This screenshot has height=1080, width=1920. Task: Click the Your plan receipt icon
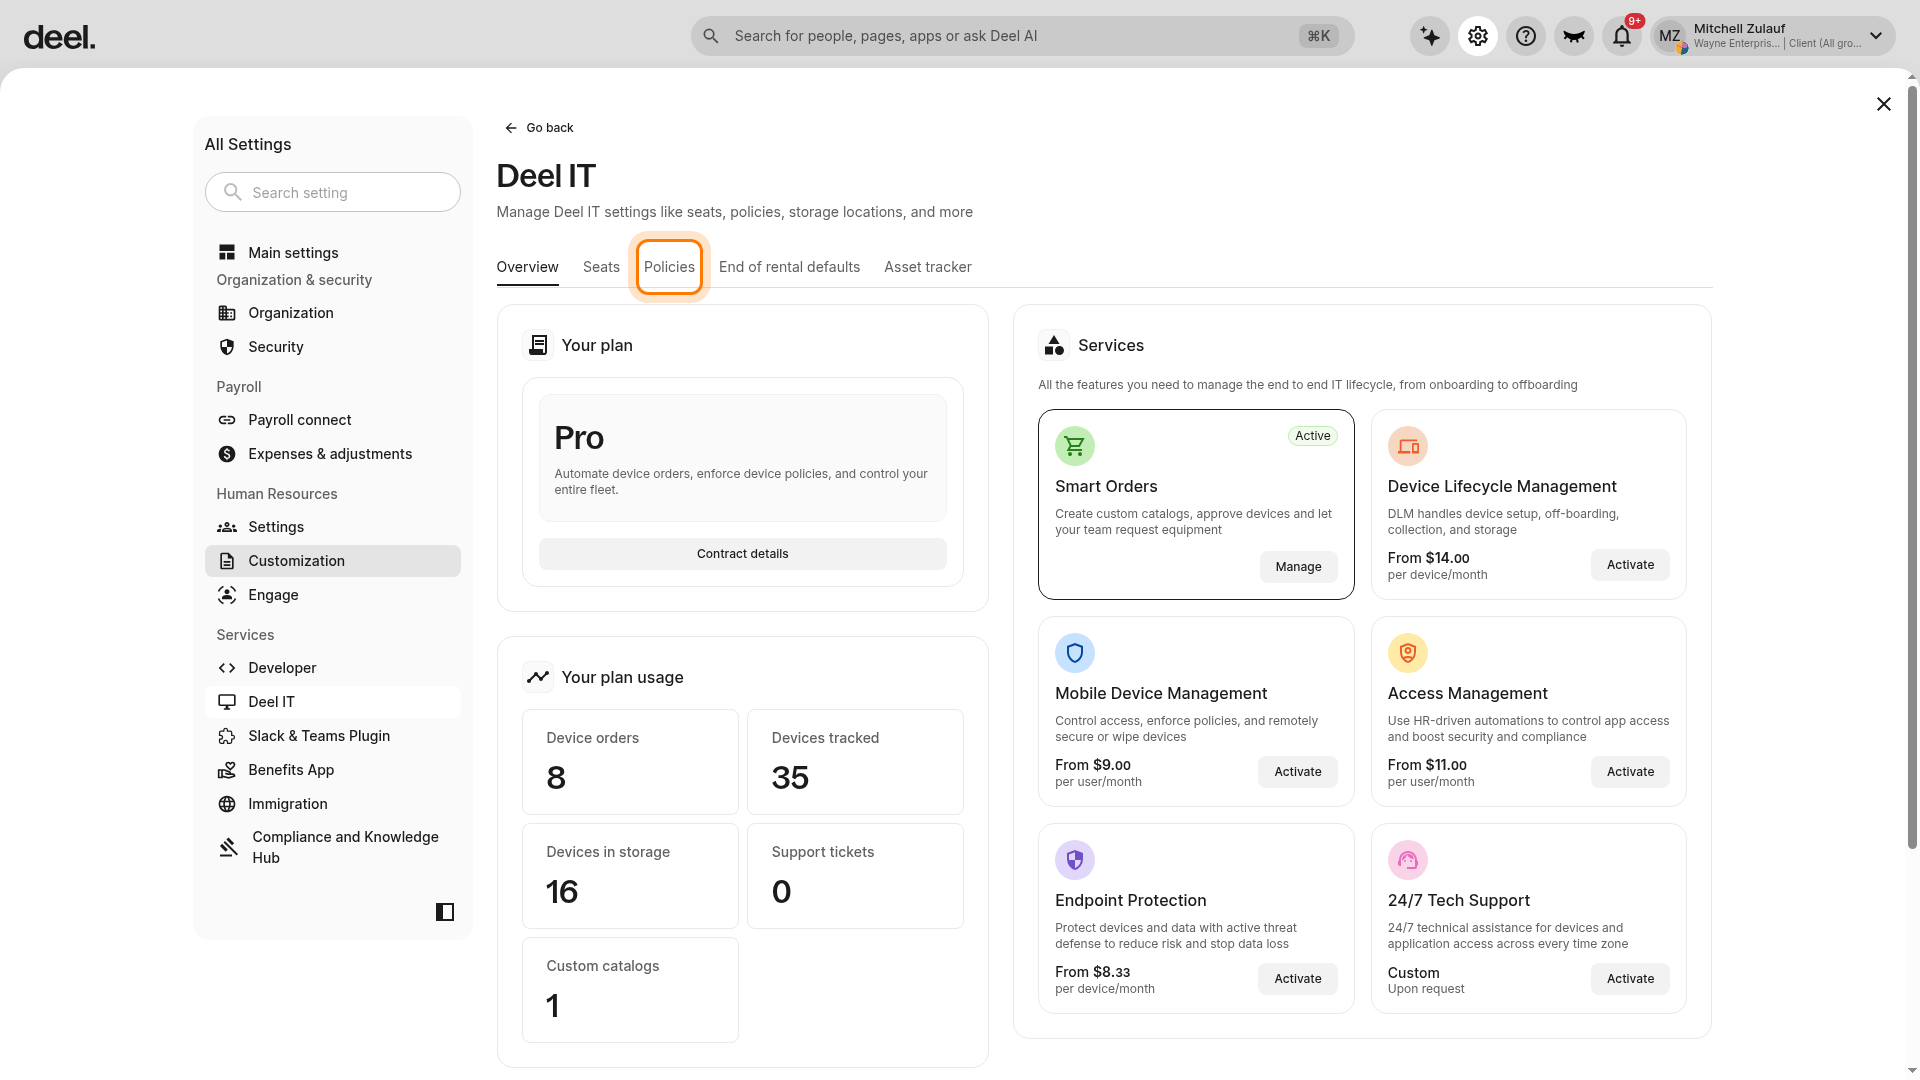[538, 345]
